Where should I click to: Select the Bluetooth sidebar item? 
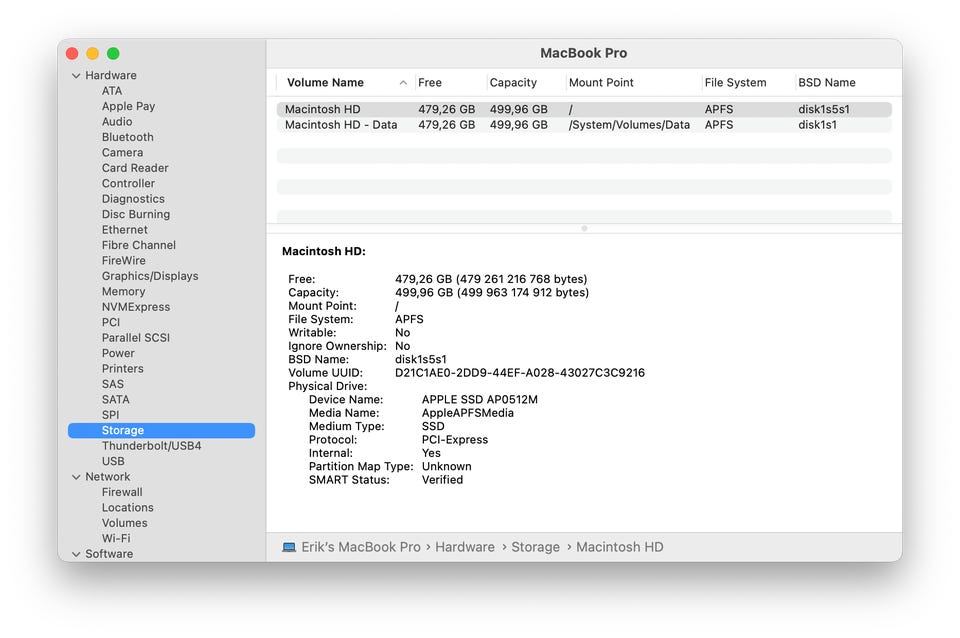pos(127,137)
